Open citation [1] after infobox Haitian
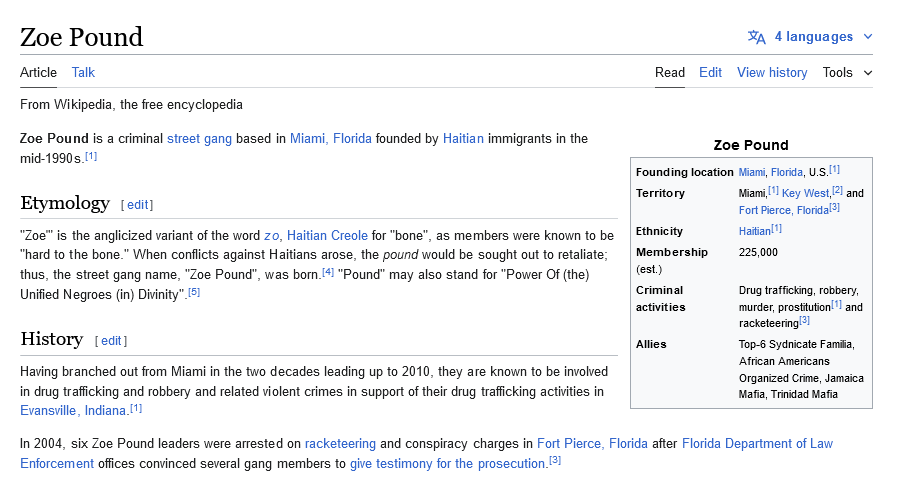 pos(776,228)
